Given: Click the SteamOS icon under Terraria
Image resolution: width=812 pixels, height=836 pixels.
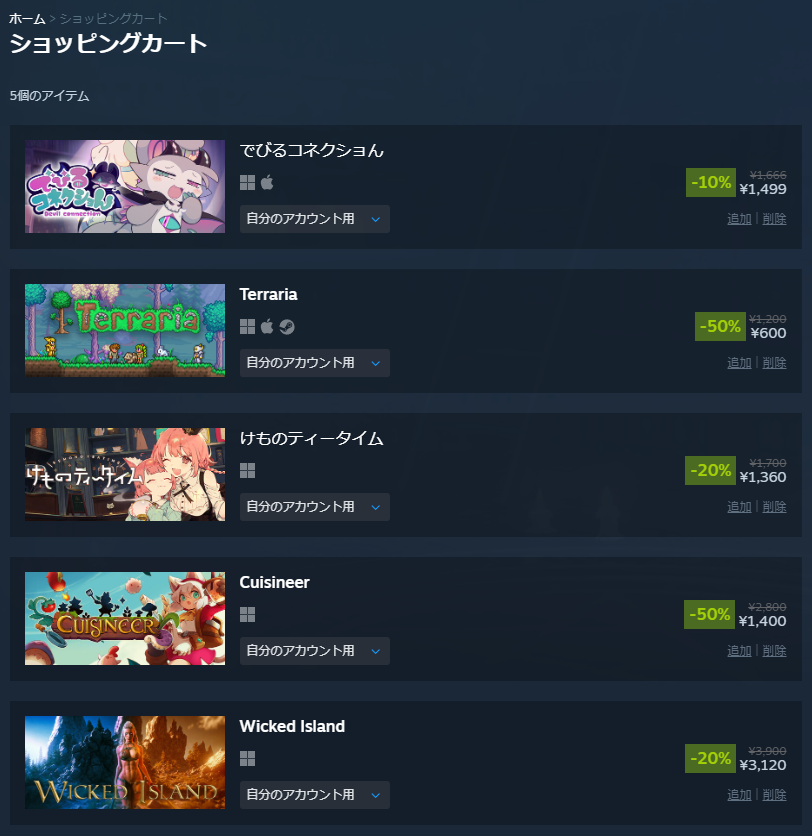Looking at the screenshot, I should pyautogui.click(x=287, y=327).
